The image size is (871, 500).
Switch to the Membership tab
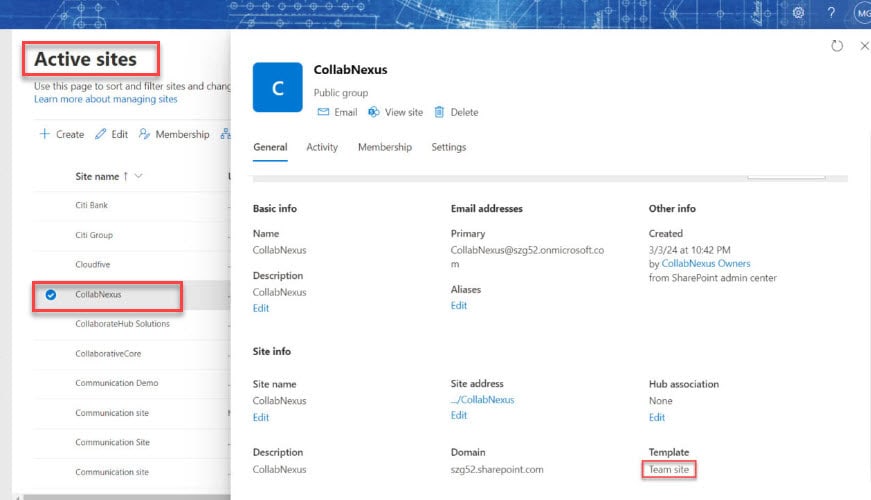coord(385,147)
